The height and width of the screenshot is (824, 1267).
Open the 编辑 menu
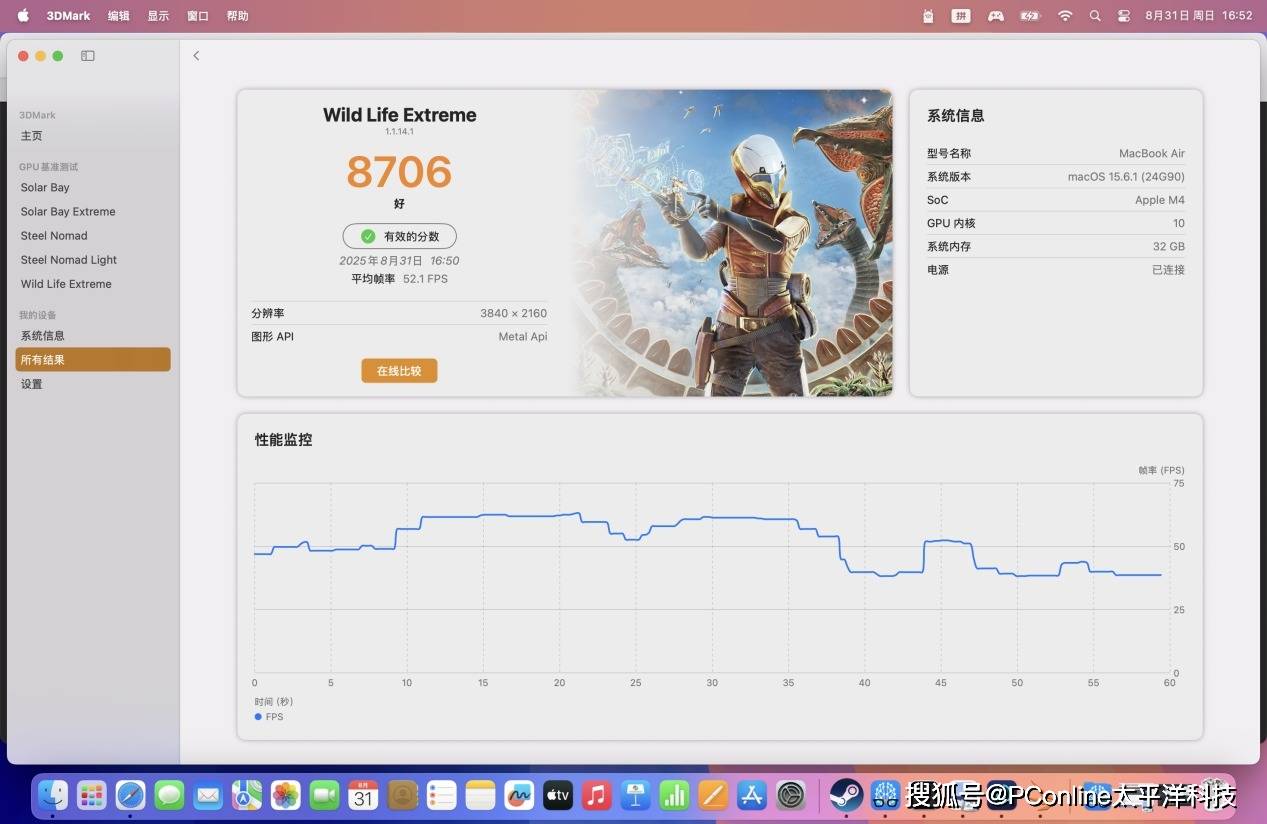[x=119, y=15]
